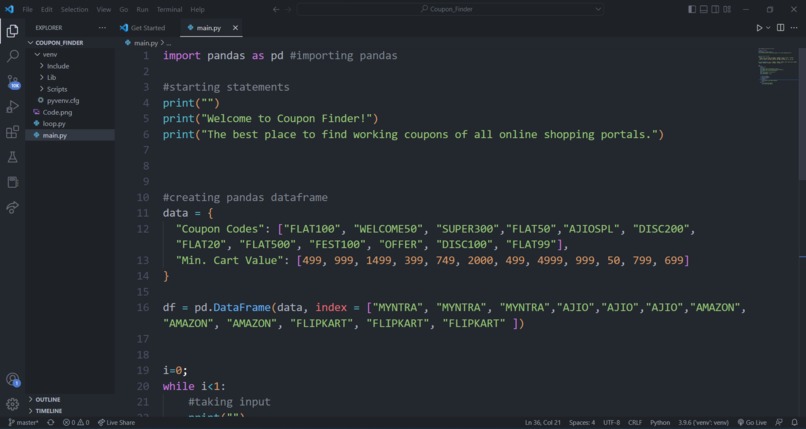Click the feedback icon in status bar
Image resolution: width=806 pixels, height=429 pixels.
(x=779, y=422)
